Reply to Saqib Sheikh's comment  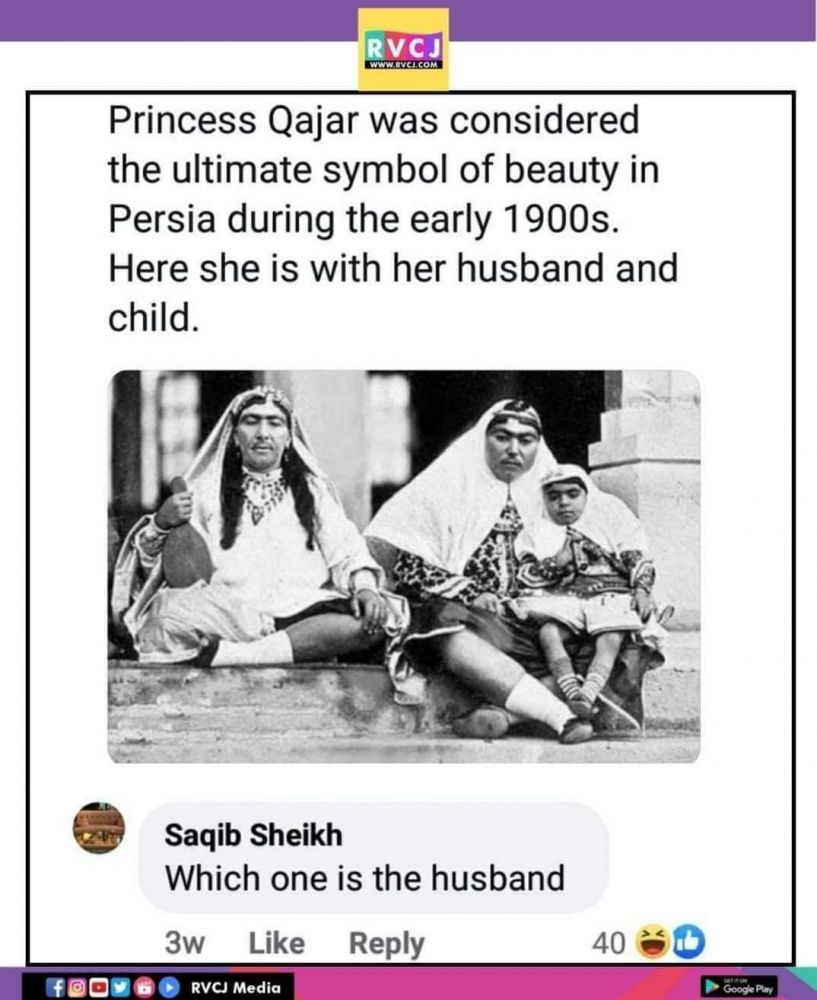click(386, 943)
